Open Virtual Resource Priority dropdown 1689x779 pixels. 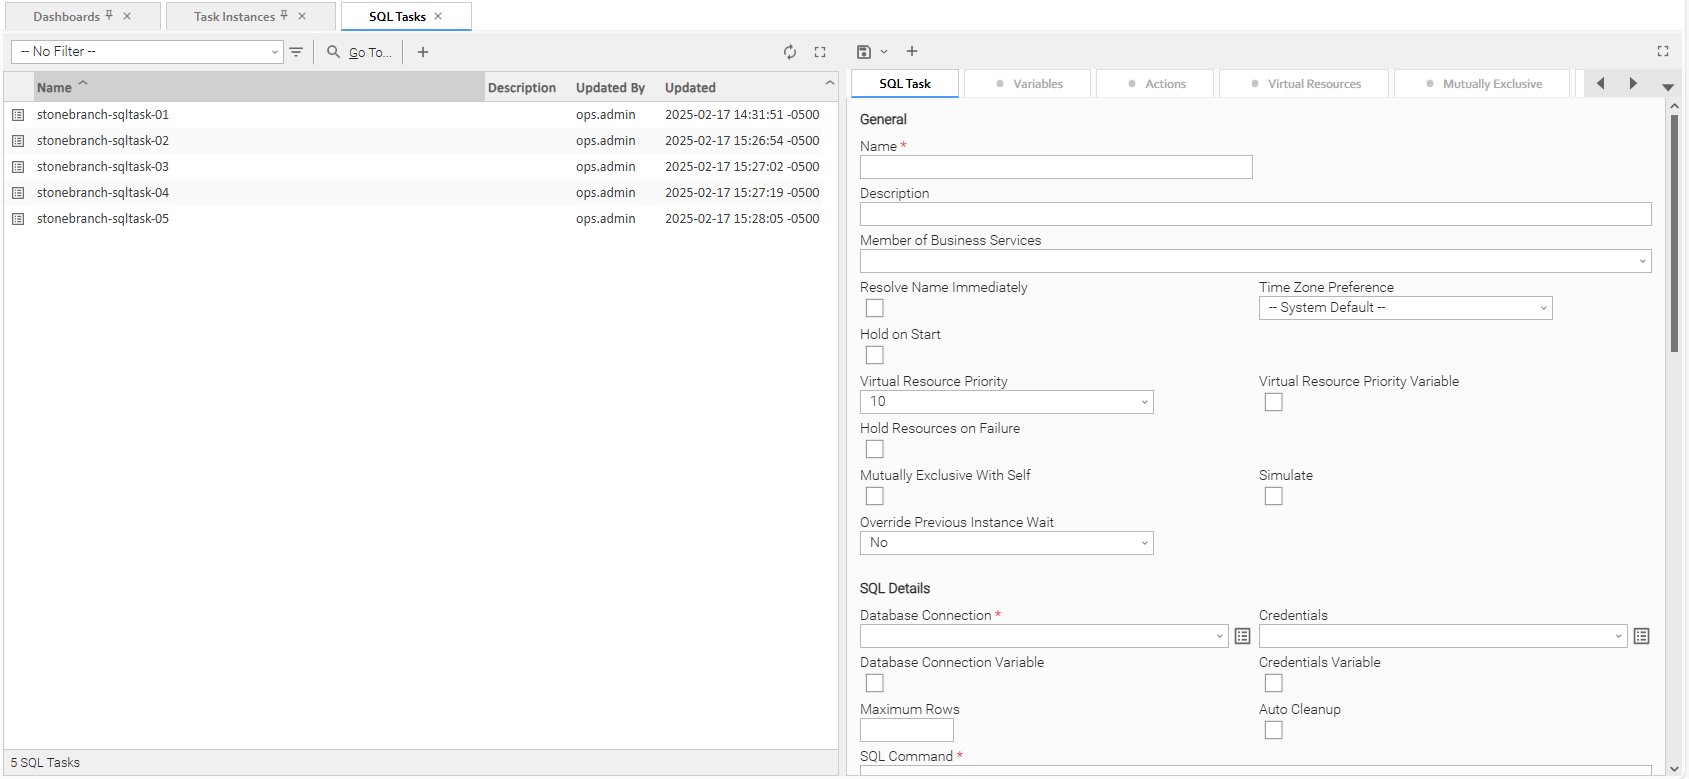1006,402
